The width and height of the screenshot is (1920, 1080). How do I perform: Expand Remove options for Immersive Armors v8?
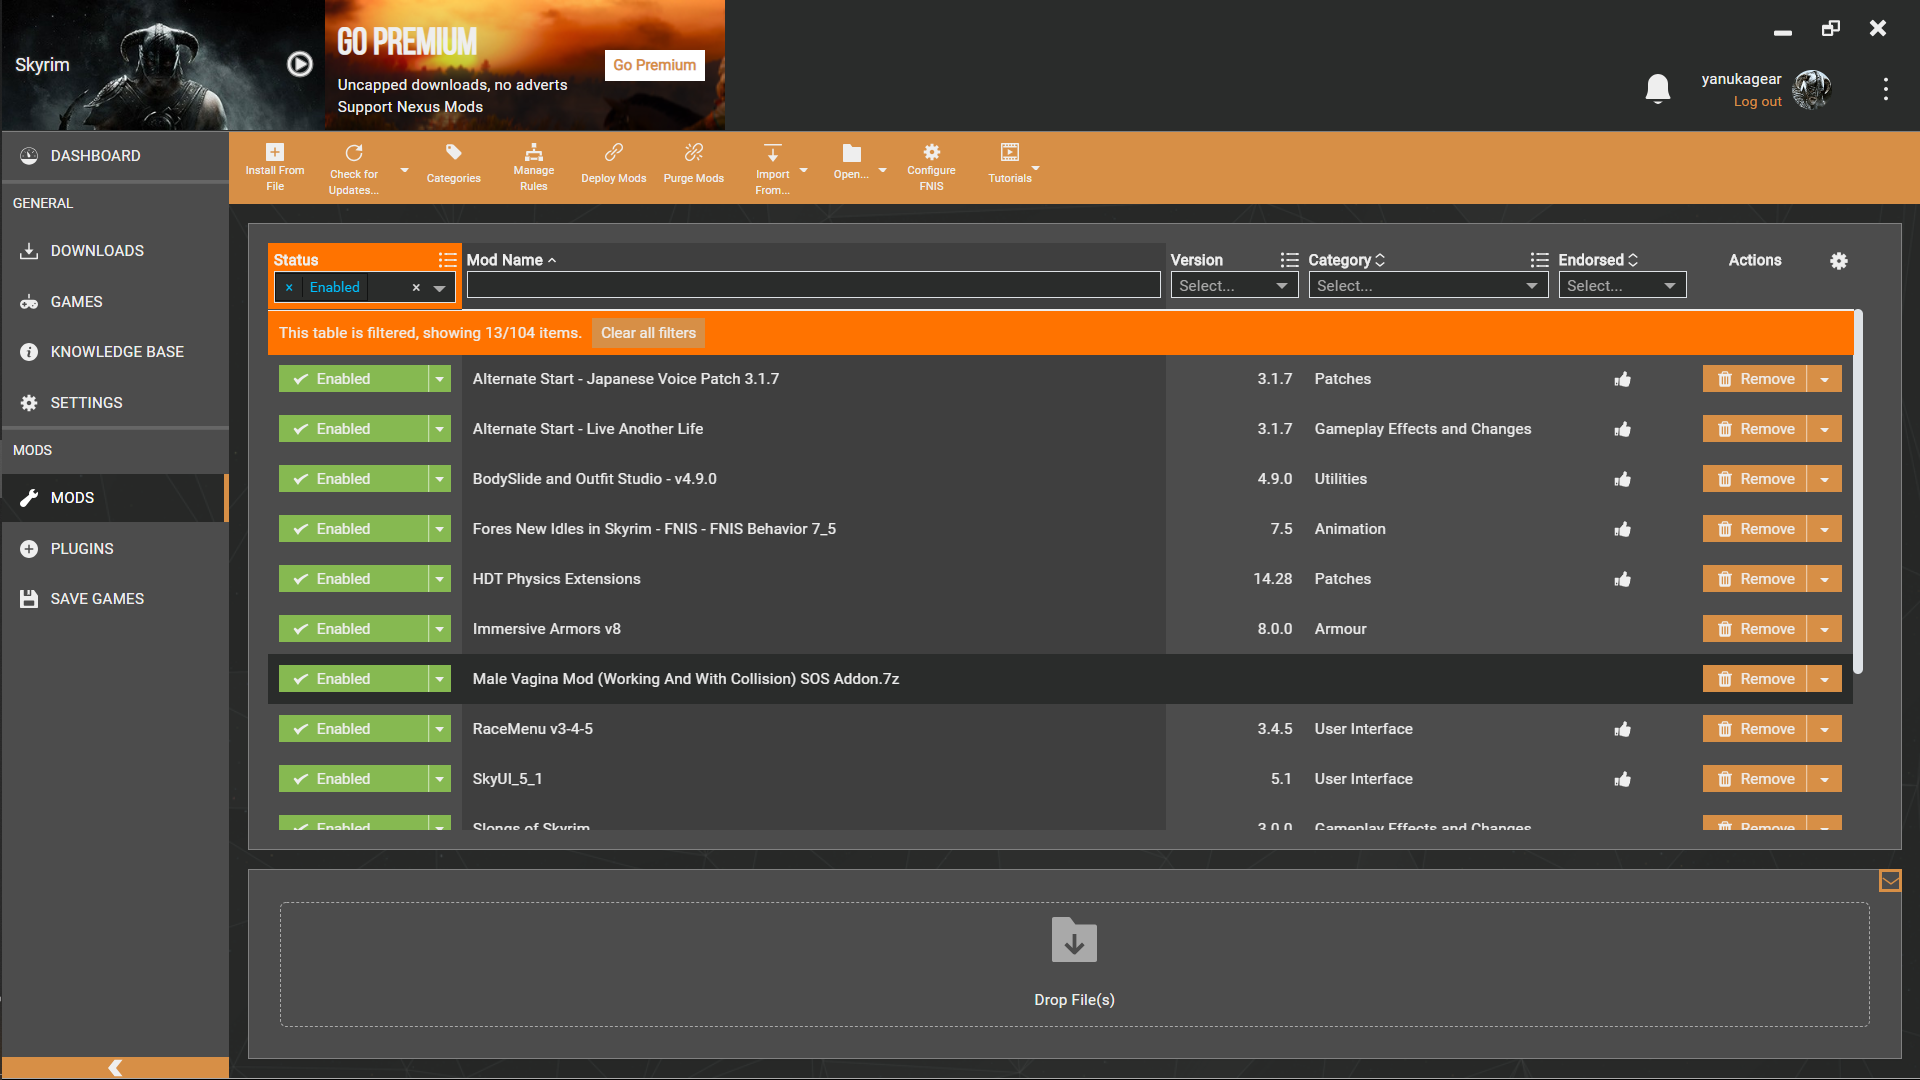pos(1824,629)
